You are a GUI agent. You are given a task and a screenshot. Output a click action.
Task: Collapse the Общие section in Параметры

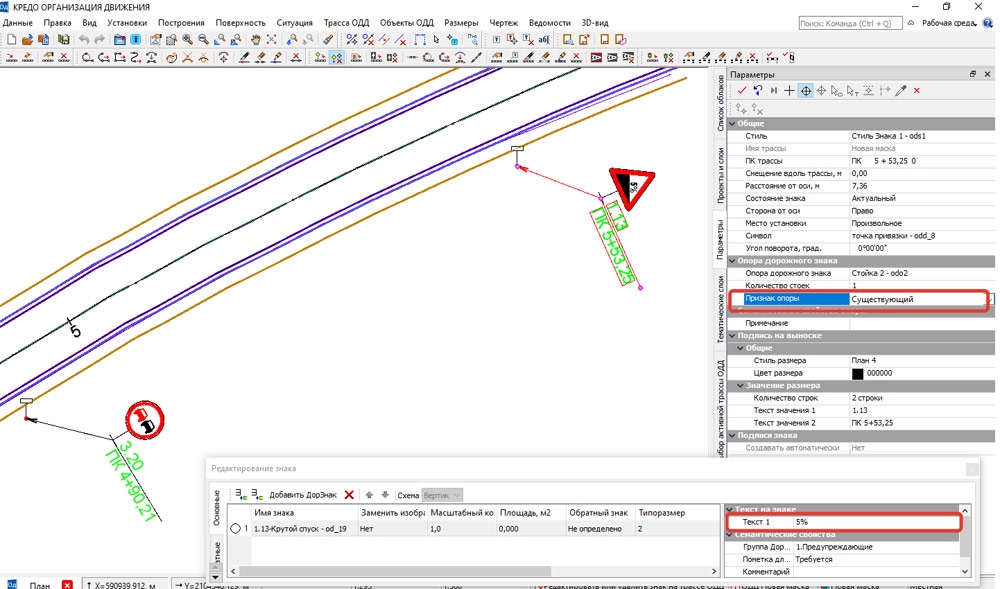tap(731, 123)
